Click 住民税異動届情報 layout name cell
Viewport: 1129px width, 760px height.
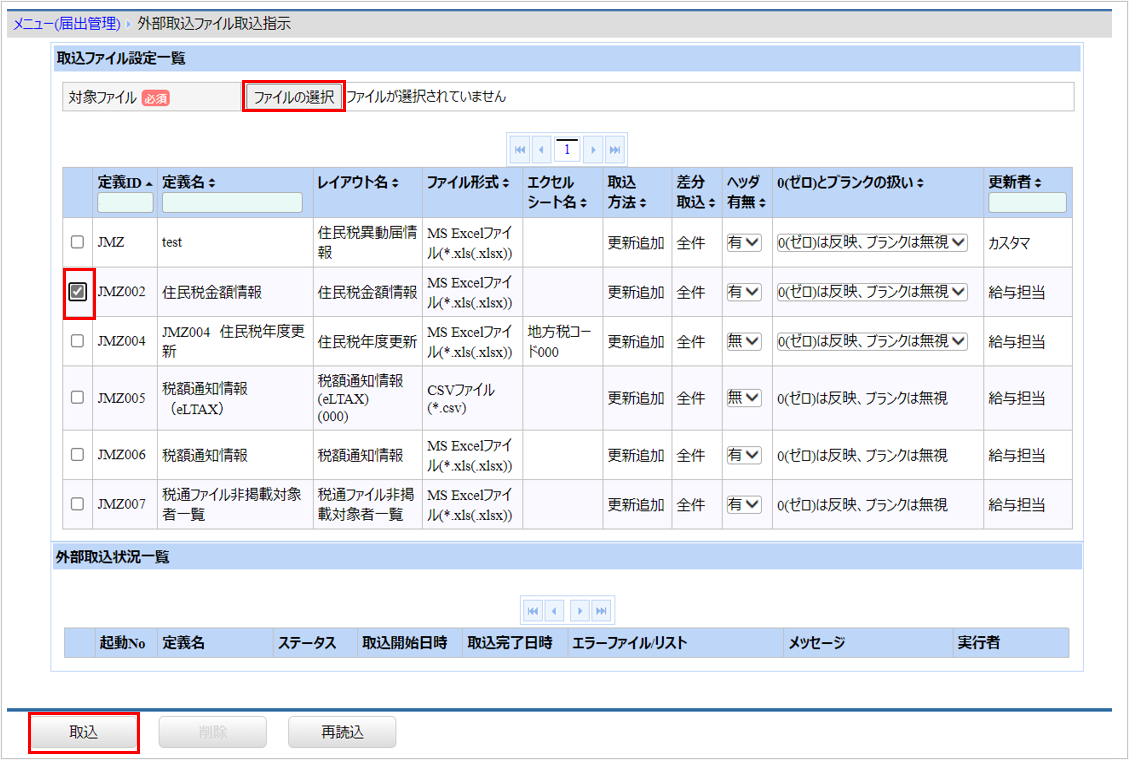tap(367, 243)
